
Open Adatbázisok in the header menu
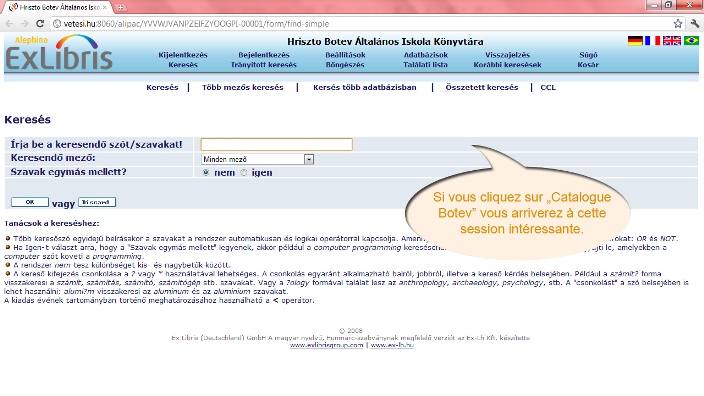pyautogui.click(x=426, y=55)
